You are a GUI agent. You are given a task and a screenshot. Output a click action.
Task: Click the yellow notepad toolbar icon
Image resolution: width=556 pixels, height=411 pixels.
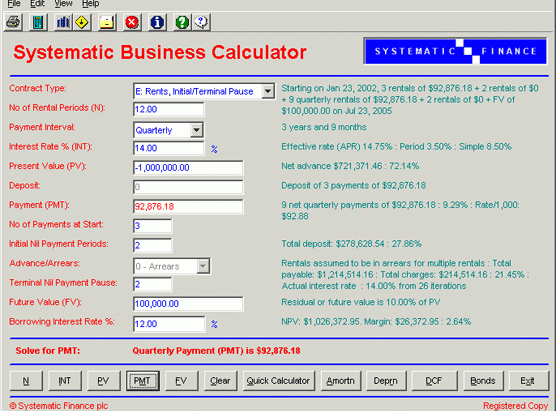click(107, 22)
